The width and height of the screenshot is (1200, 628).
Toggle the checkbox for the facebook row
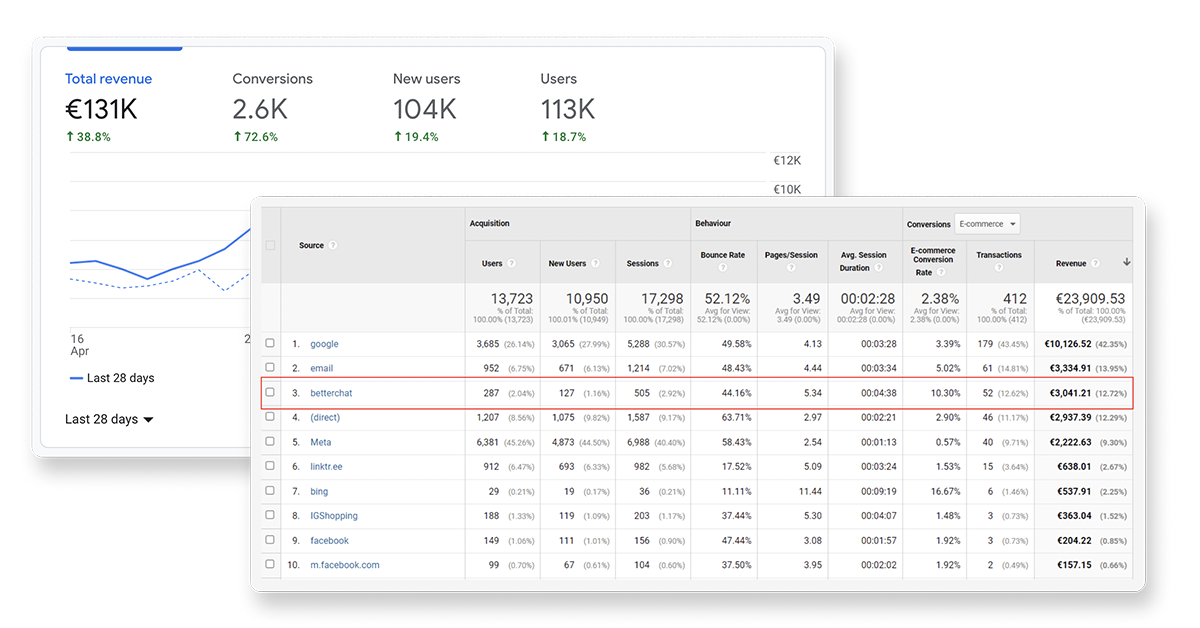point(270,540)
